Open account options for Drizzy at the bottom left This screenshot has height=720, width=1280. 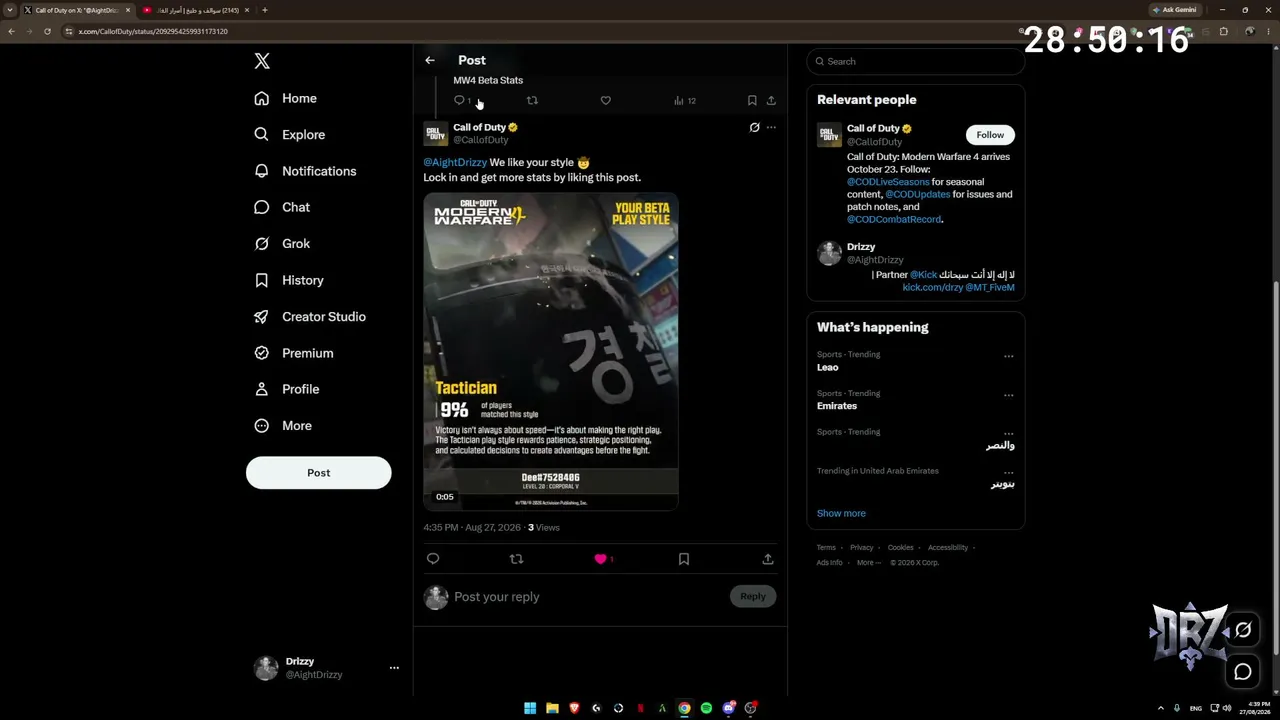coord(394,668)
